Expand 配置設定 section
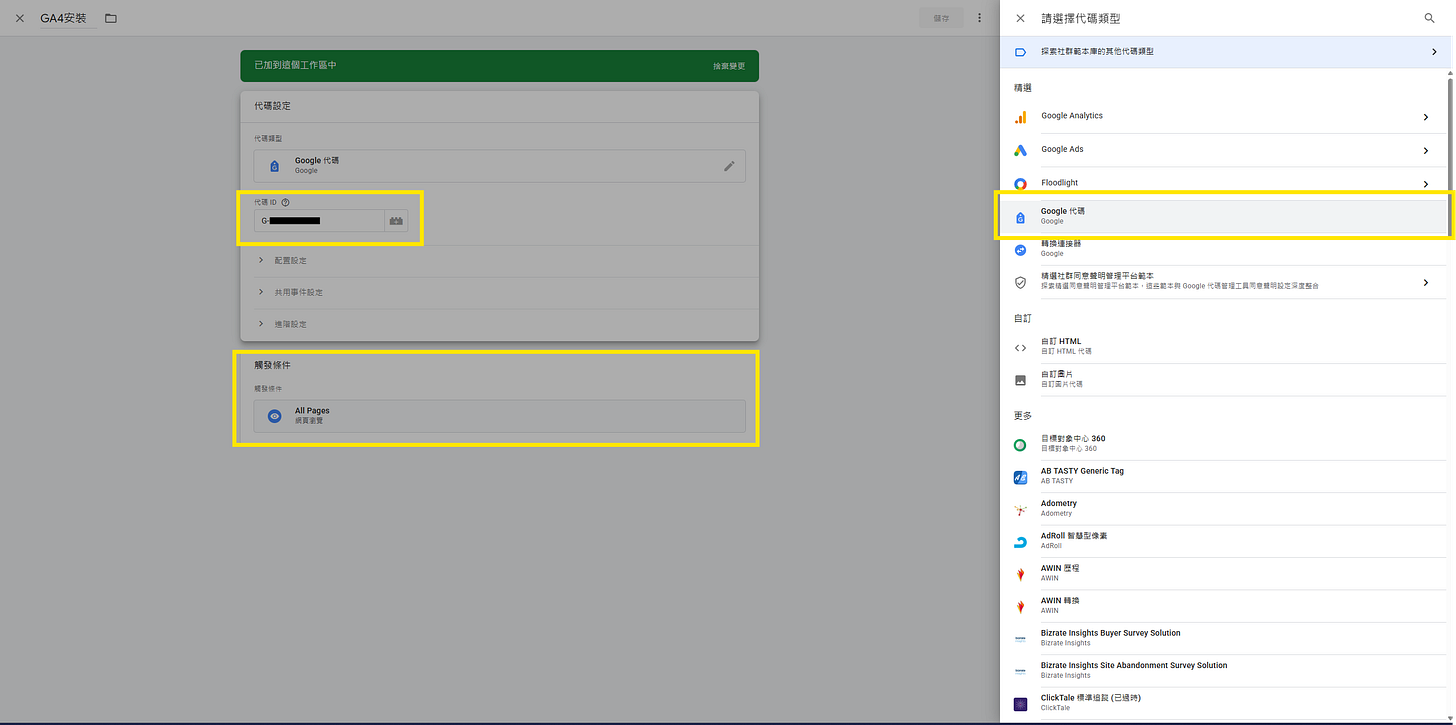 [499, 261]
